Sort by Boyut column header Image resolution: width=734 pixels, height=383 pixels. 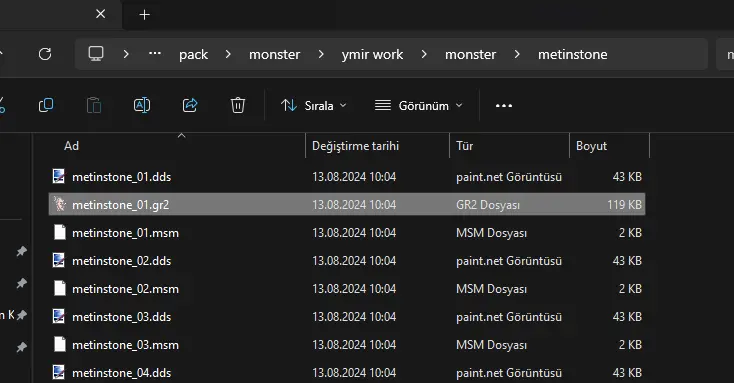(x=609, y=146)
